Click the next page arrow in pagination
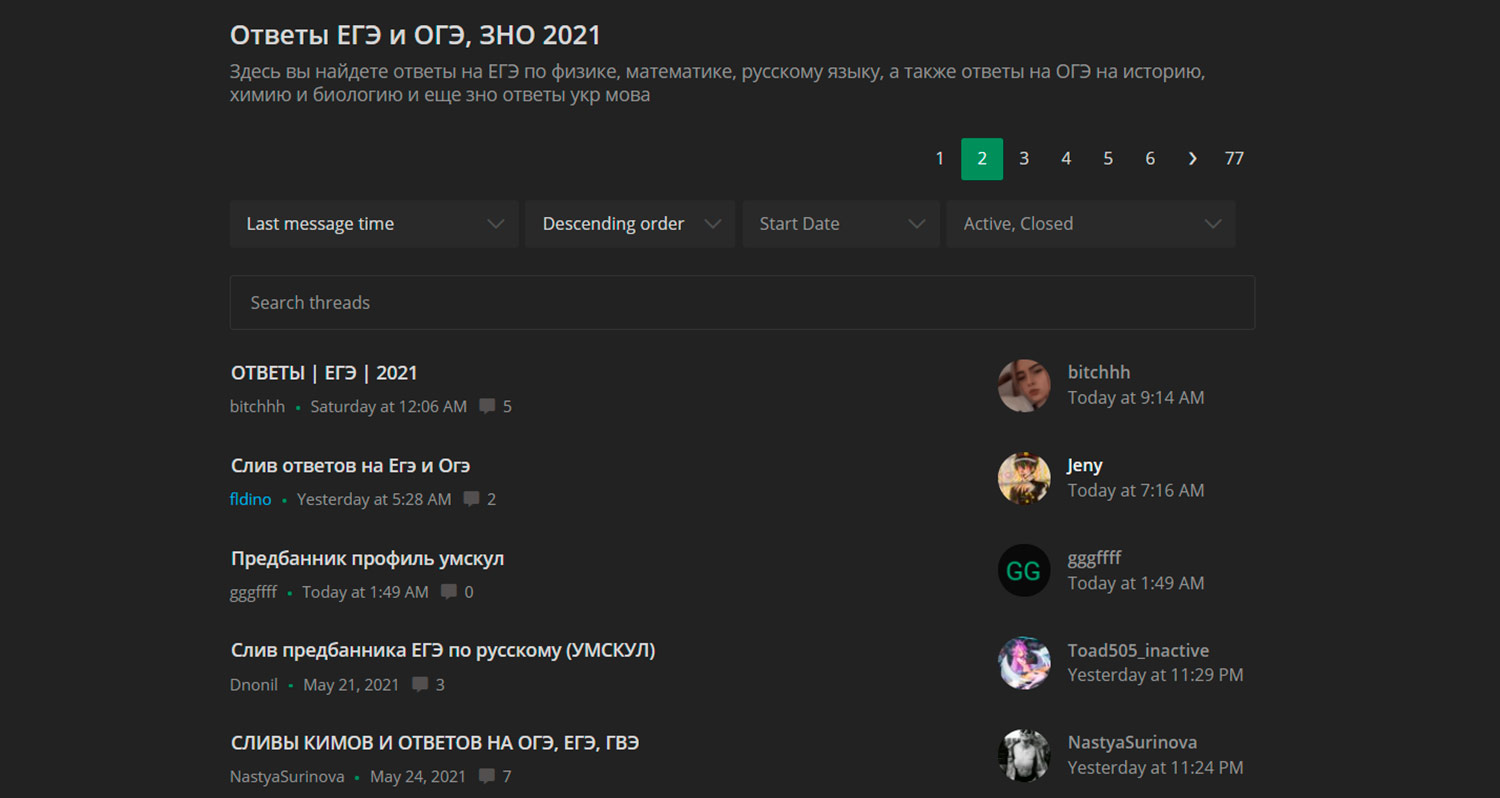1500x798 pixels. pyautogui.click(x=1192, y=159)
